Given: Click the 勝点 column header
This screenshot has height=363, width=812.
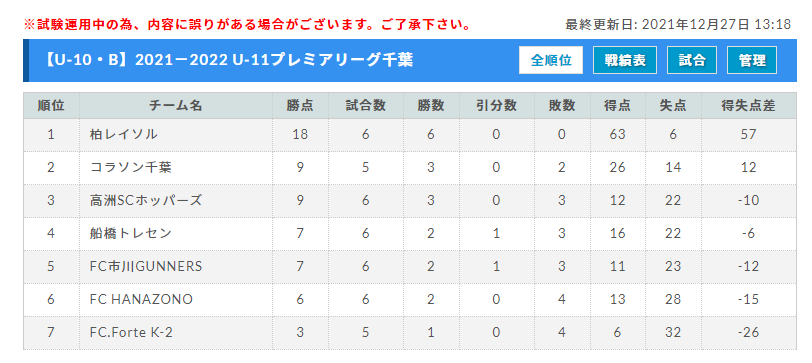Looking at the screenshot, I should coord(300,106).
